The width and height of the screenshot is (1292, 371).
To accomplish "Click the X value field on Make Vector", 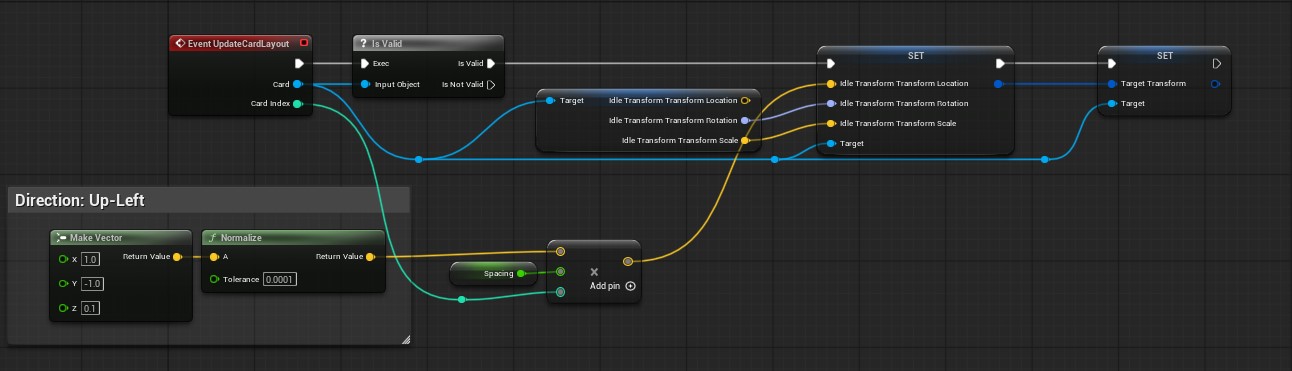I will coord(90,259).
